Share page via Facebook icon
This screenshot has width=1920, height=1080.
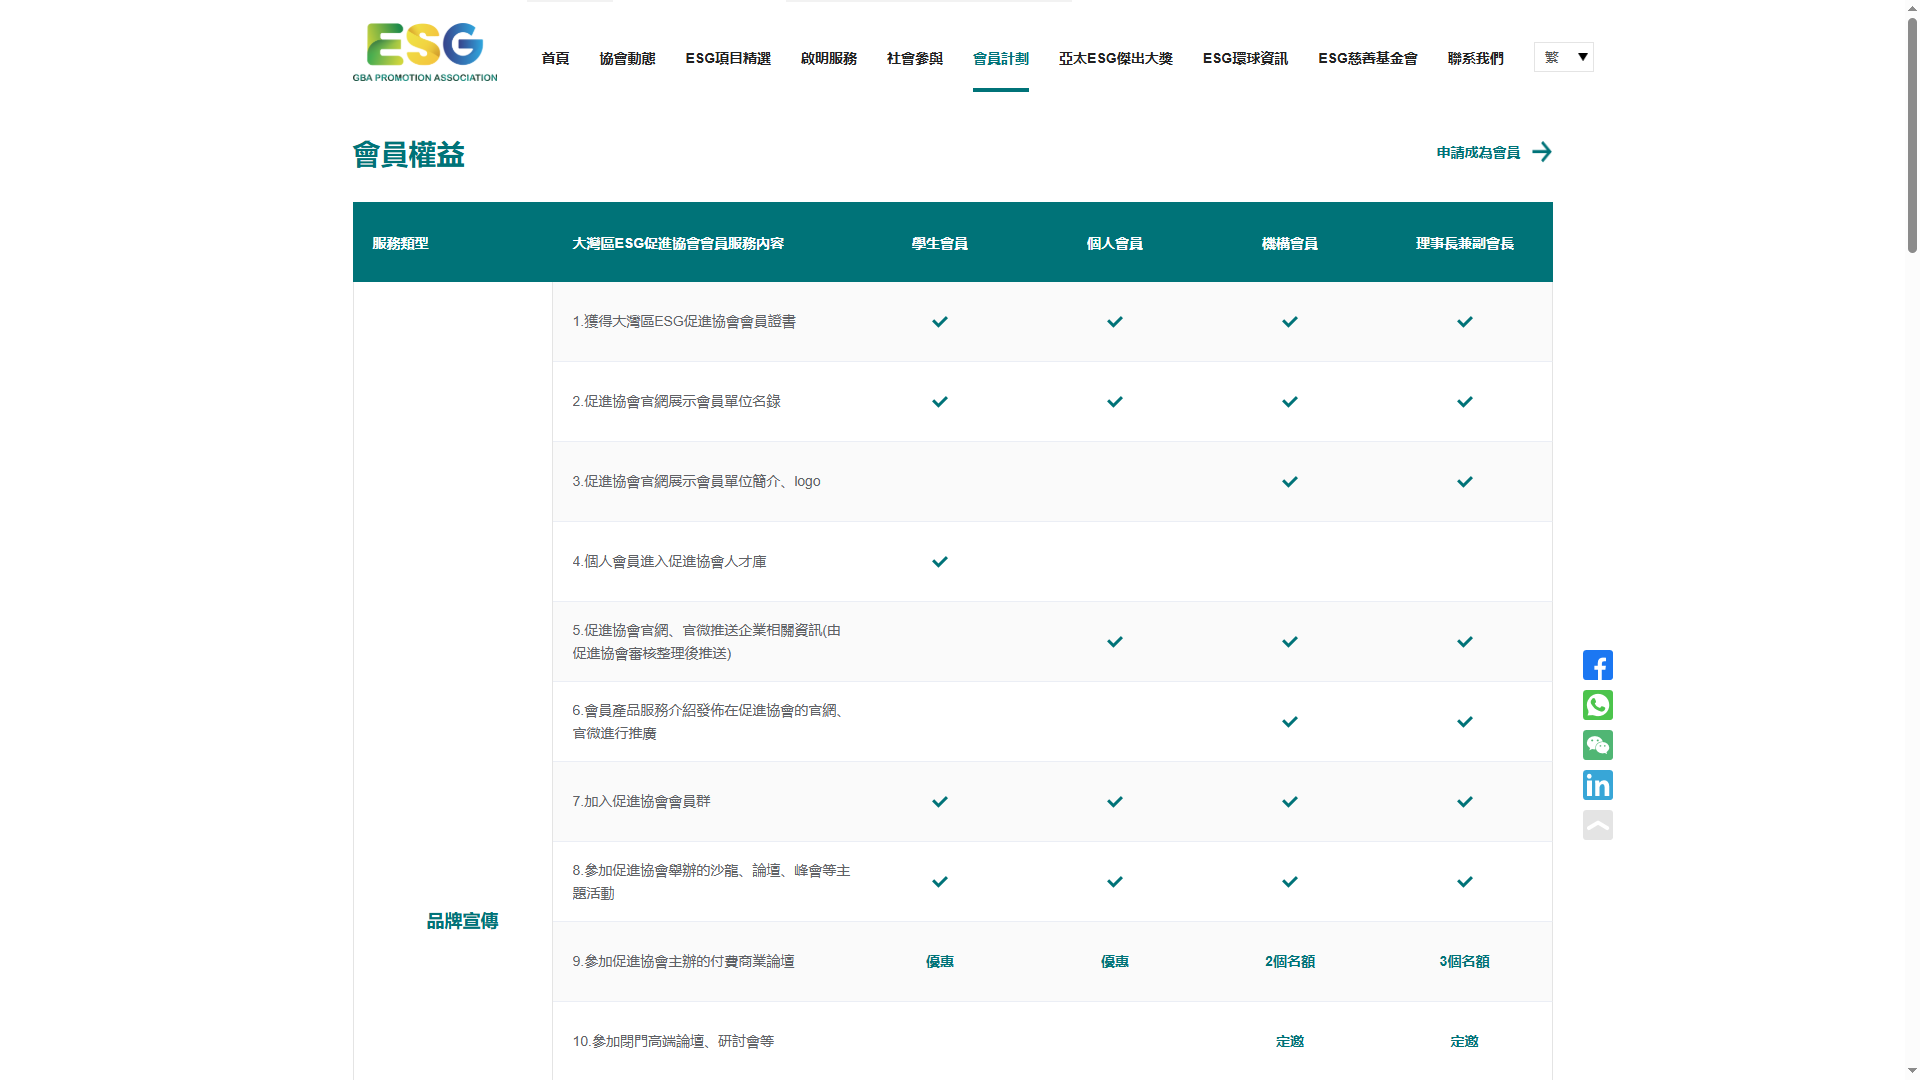tap(1597, 665)
